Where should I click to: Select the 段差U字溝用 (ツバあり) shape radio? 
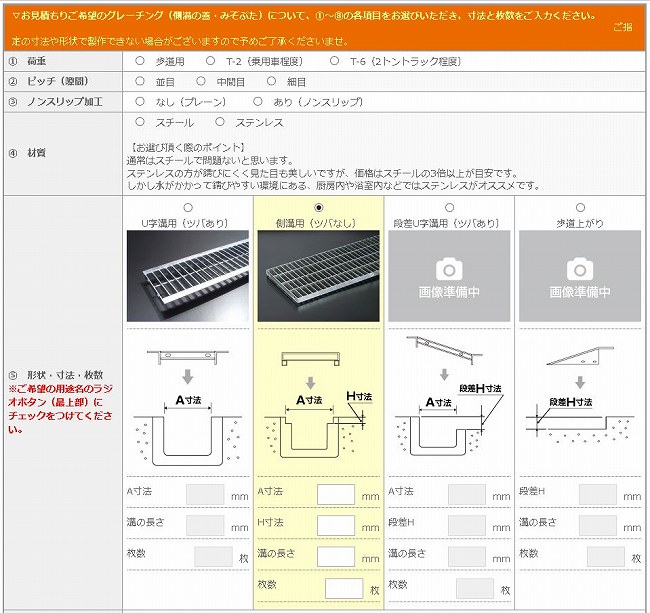(x=449, y=207)
